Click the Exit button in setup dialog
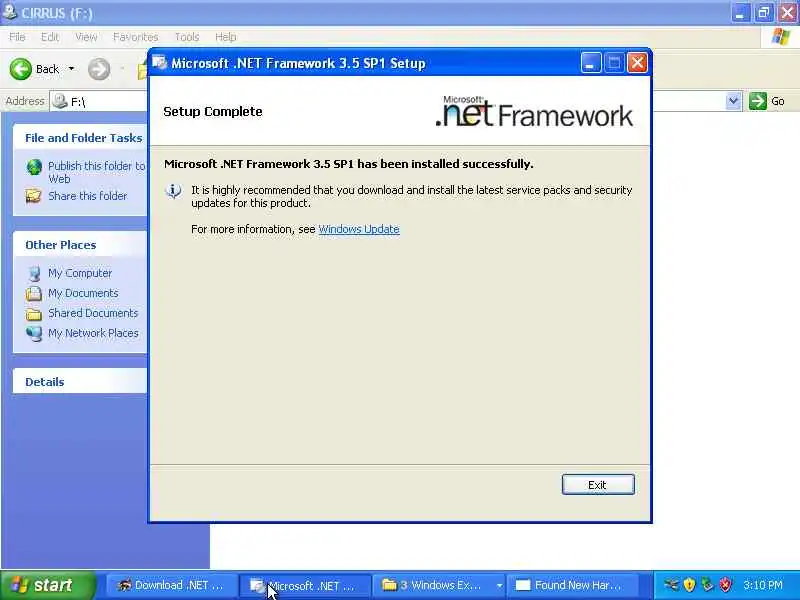The width and height of the screenshot is (800, 600). (598, 484)
